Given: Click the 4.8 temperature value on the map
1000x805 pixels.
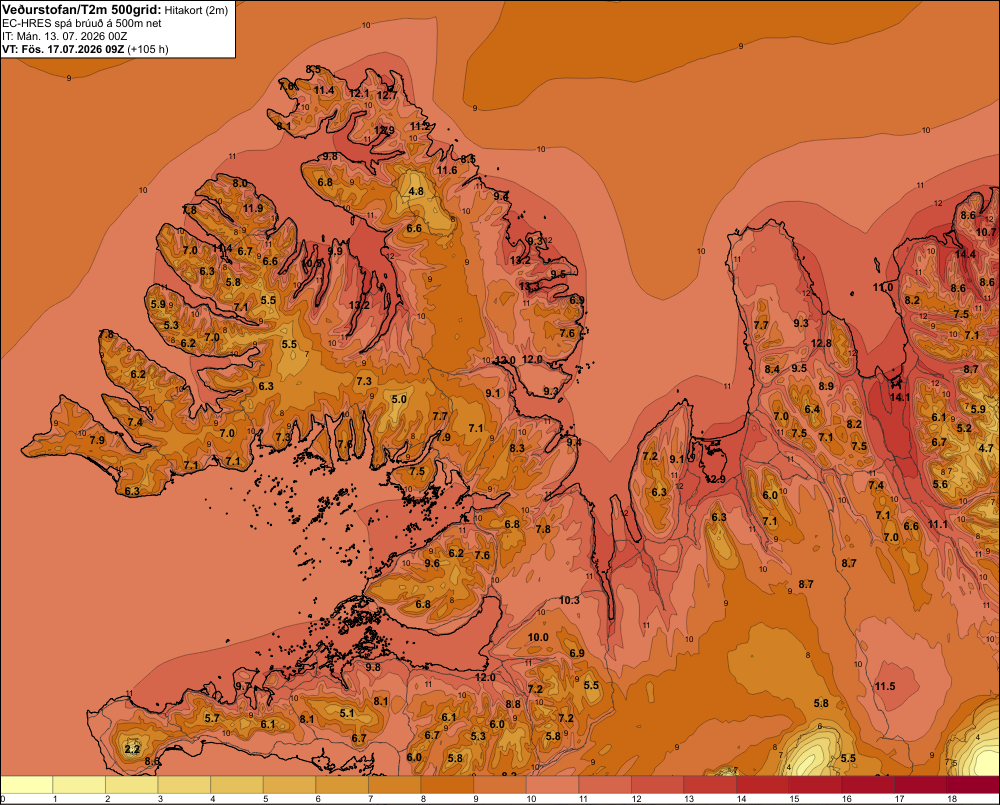Looking at the screenshot, I should pyautogui.click(x=416, y=191).
